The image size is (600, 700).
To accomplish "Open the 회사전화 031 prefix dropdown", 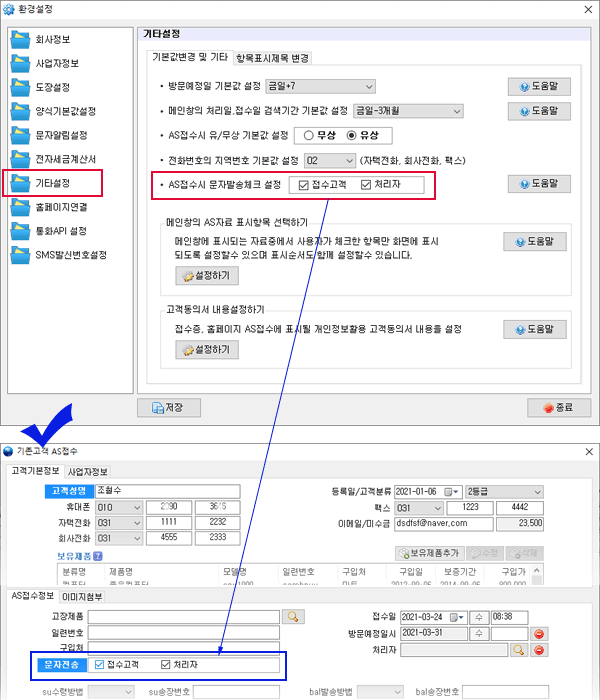I will 119,538.
